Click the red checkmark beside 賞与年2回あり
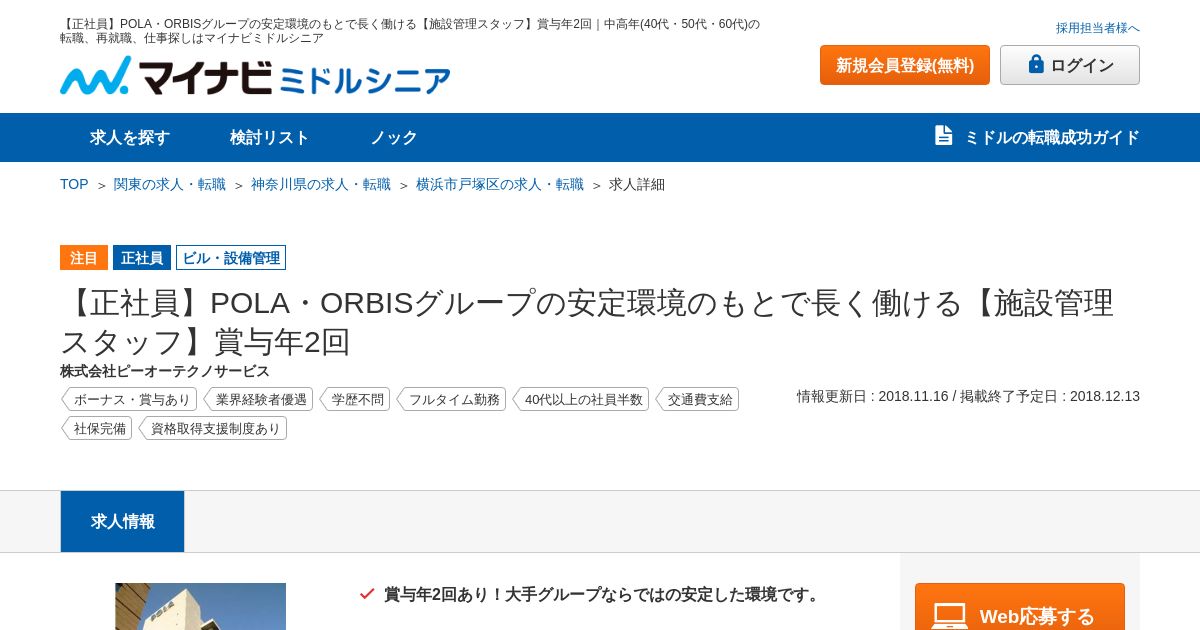This screenshot has width=1200, height=630. [x=367, y=593]
